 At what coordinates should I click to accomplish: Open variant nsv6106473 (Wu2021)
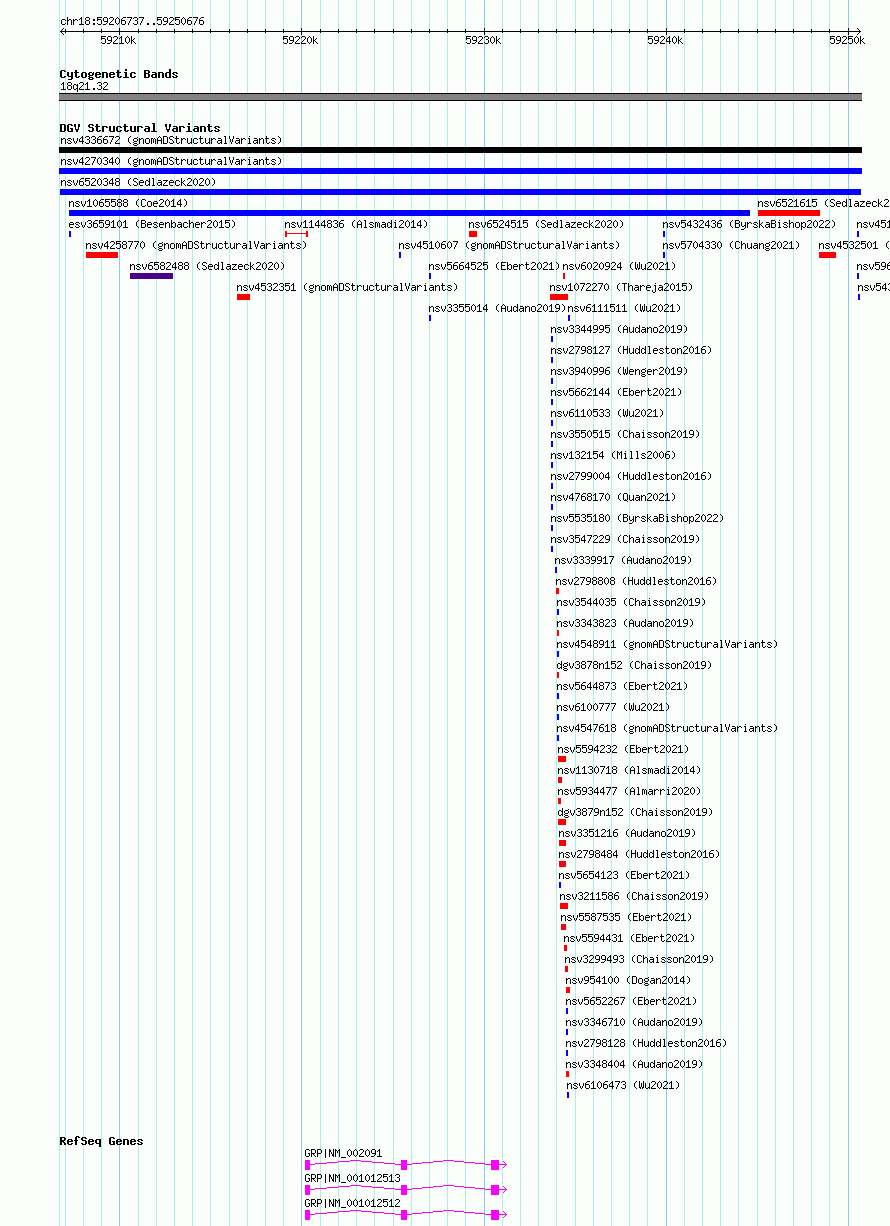tap(623, 1085)
